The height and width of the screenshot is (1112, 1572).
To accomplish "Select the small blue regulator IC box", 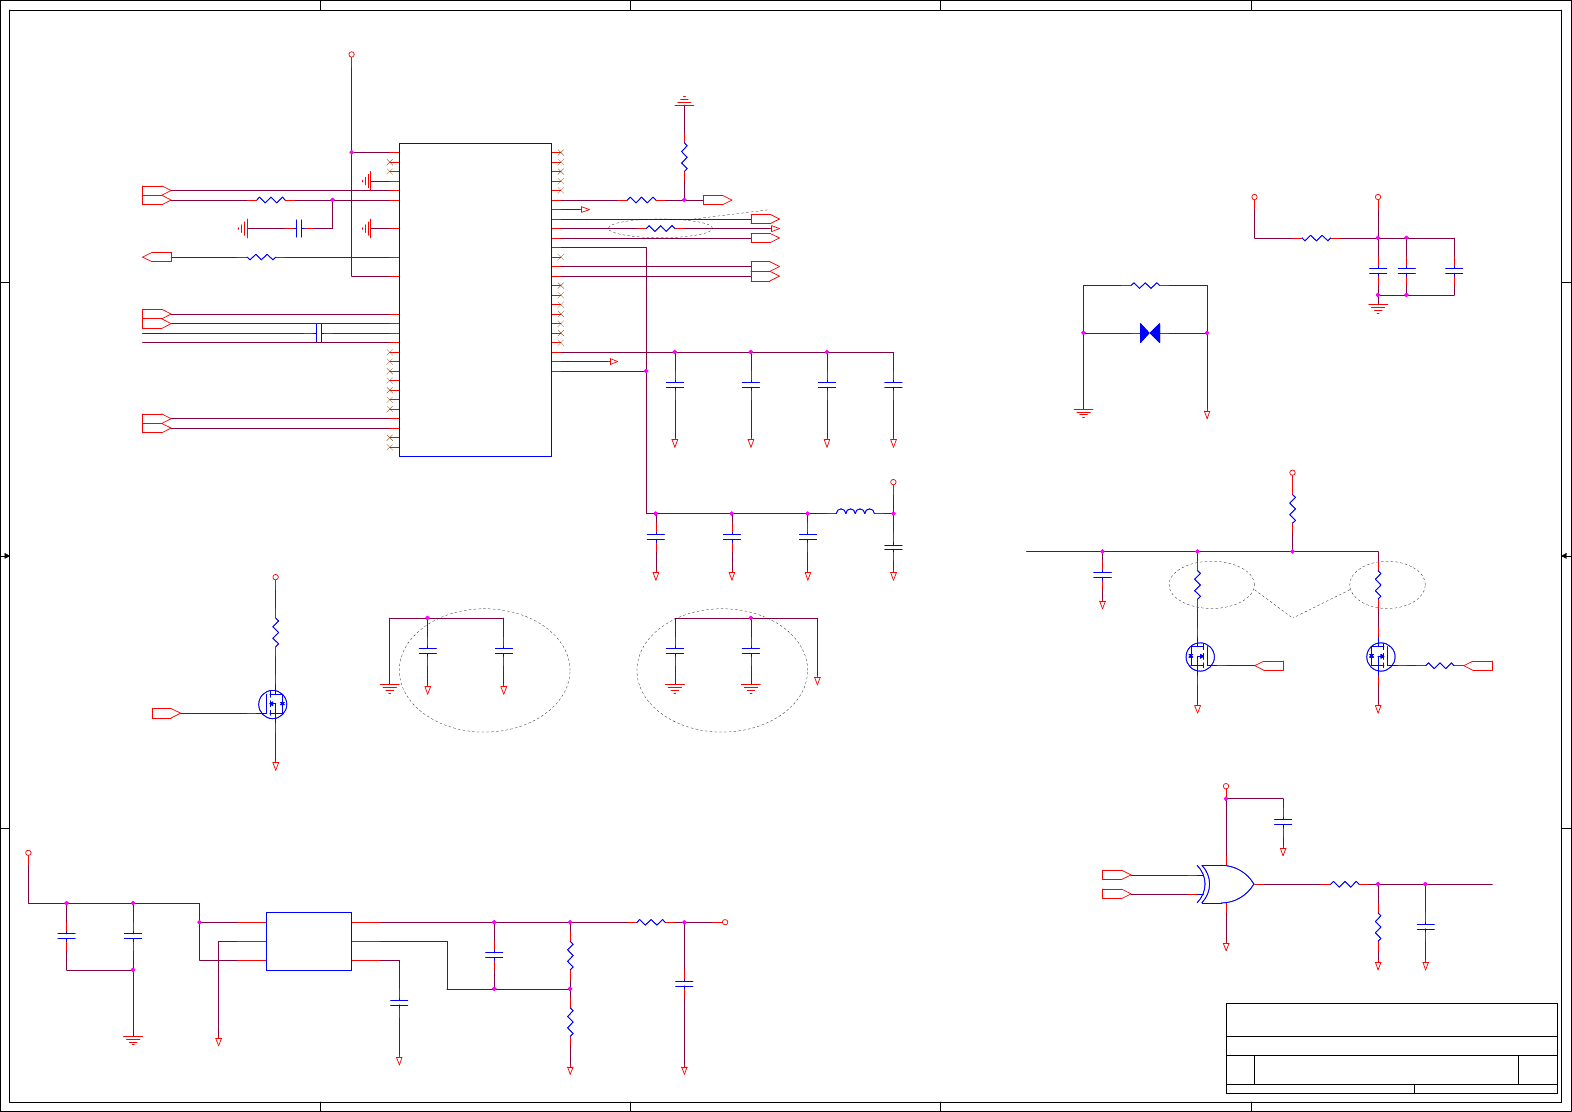I will (309, 941).
